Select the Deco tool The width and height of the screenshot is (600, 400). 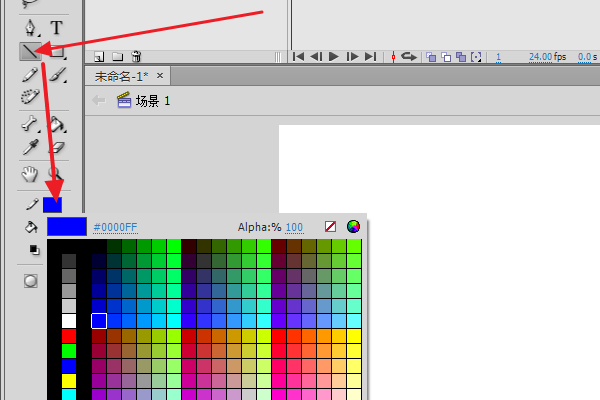coord(30,96)
